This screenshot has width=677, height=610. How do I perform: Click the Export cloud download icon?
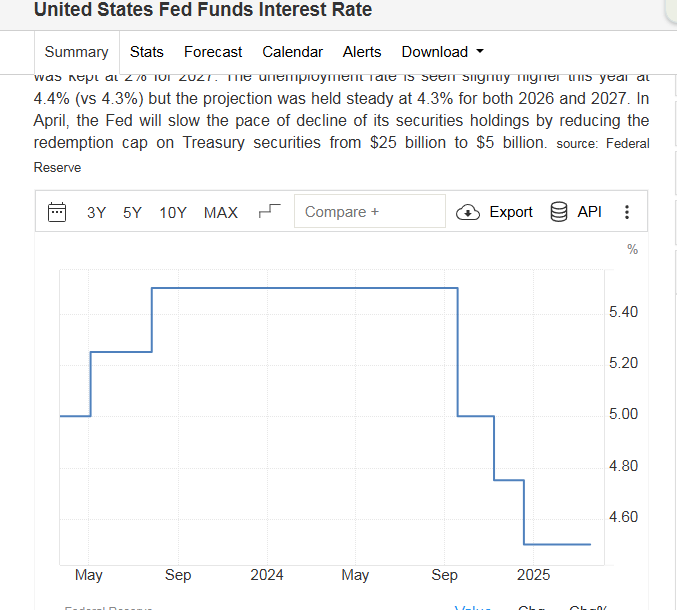[x=468, y=212]
